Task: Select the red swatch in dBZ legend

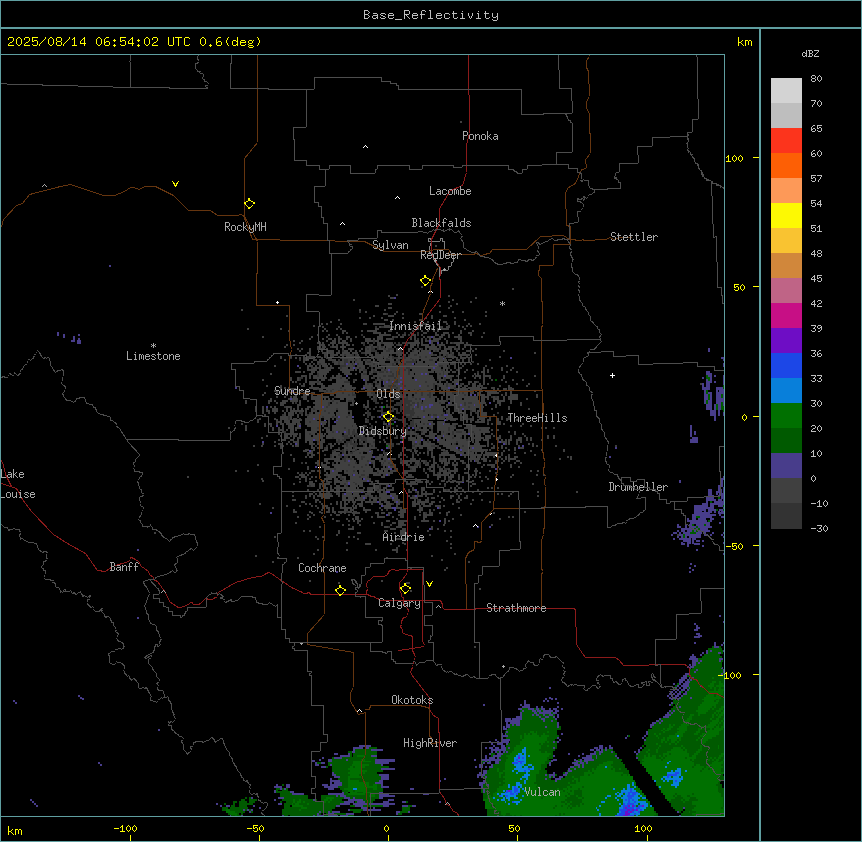Action: (x=786, y=140)
